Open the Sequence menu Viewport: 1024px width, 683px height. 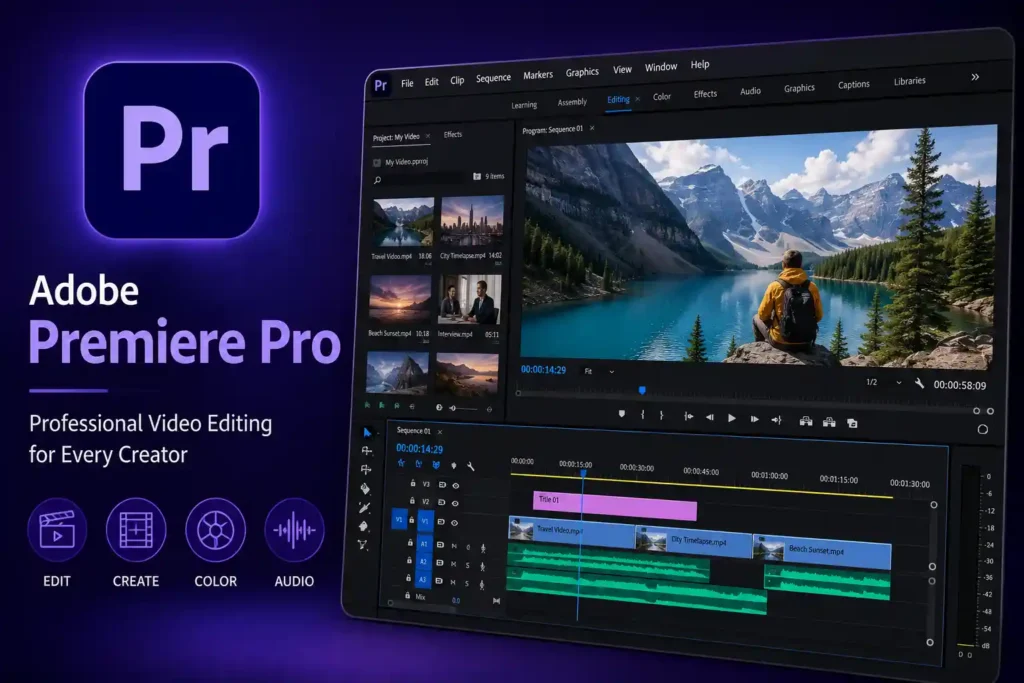(x=493, y=78)
